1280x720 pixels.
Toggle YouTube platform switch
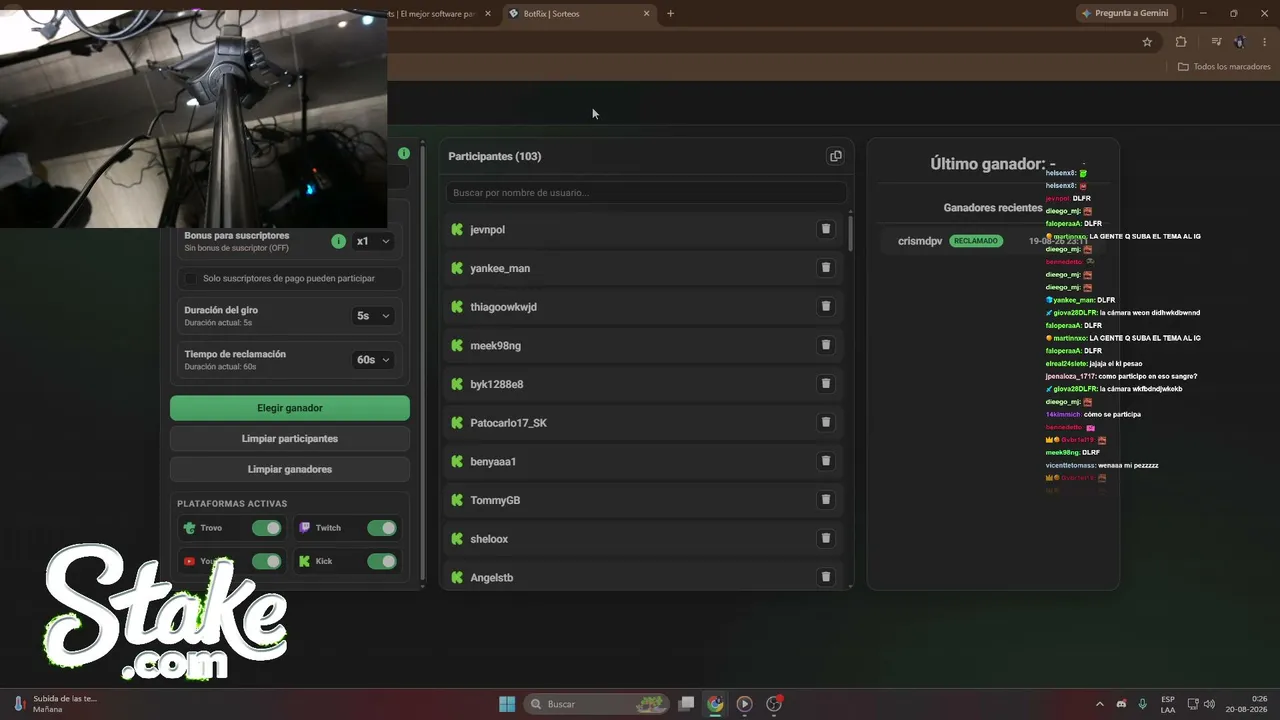click(266, 562)
